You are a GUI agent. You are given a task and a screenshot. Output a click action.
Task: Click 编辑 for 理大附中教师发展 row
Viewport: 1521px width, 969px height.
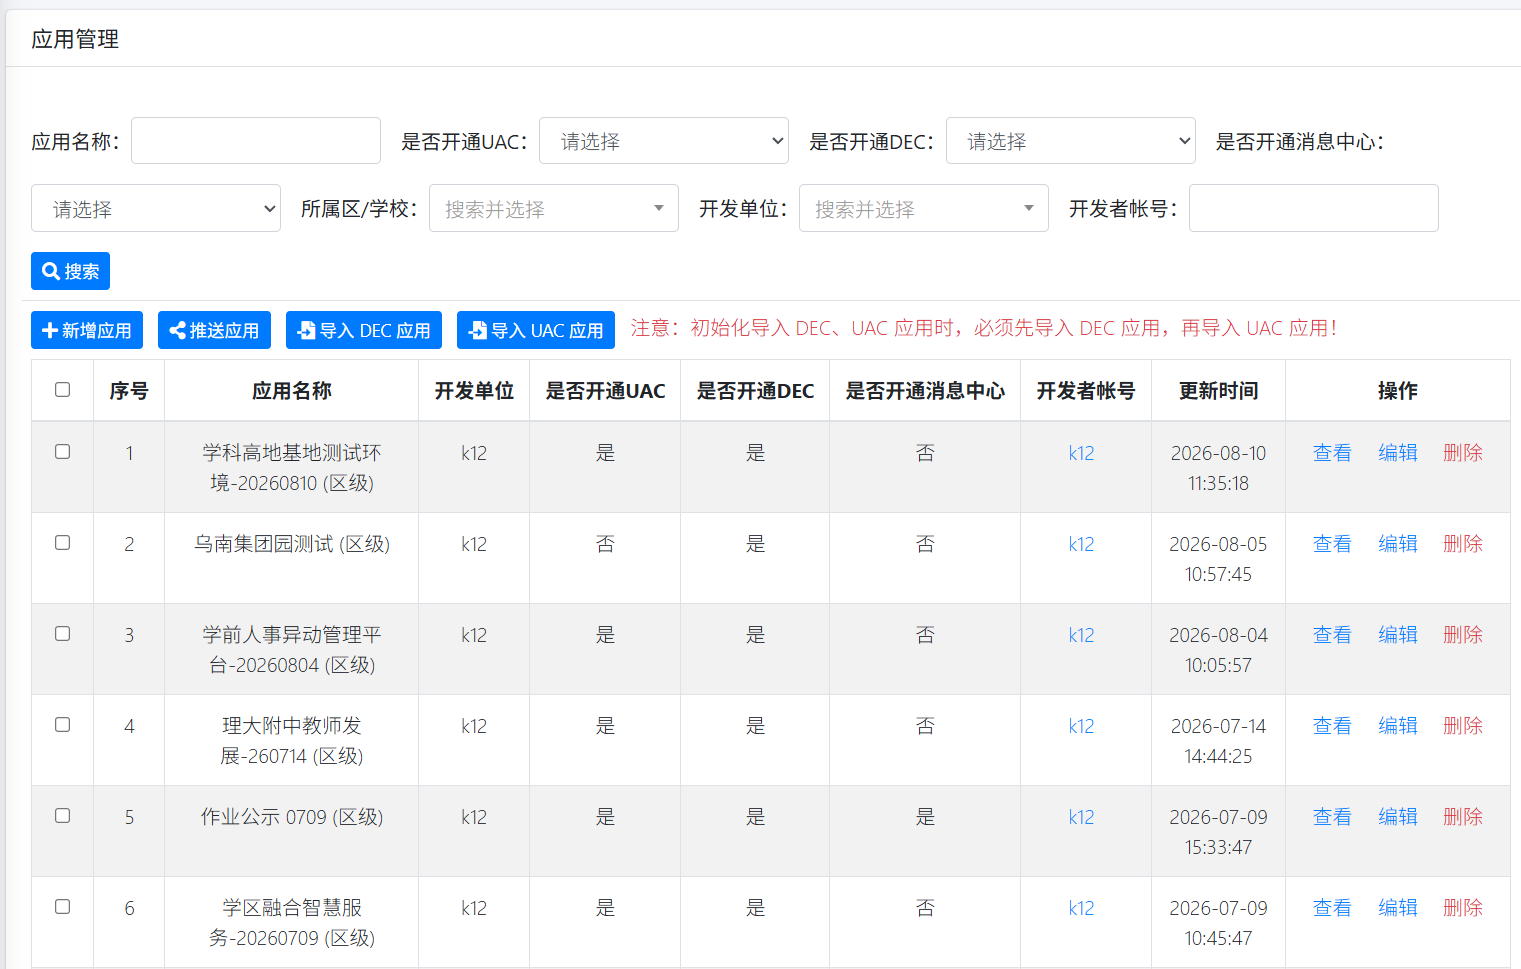[1398, 726]
